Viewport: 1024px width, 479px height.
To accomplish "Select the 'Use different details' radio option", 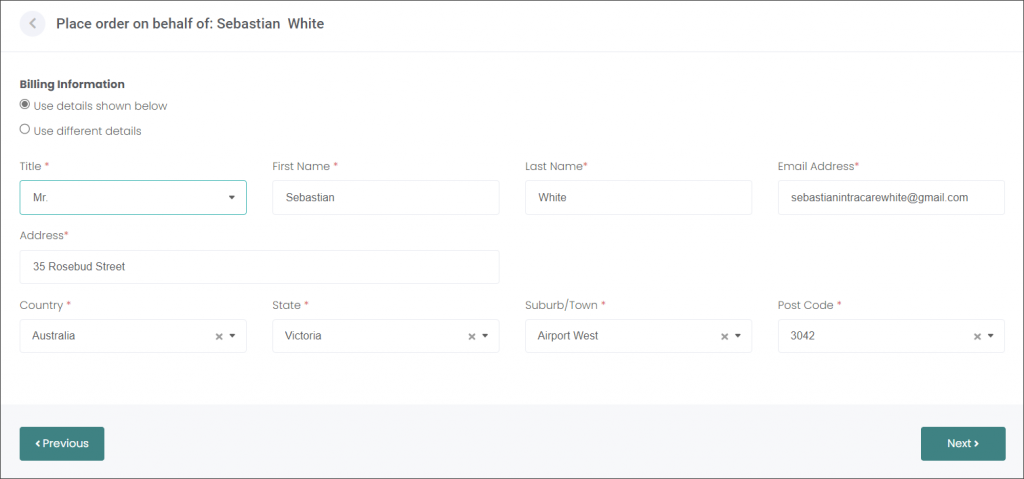I will (25, 129).
